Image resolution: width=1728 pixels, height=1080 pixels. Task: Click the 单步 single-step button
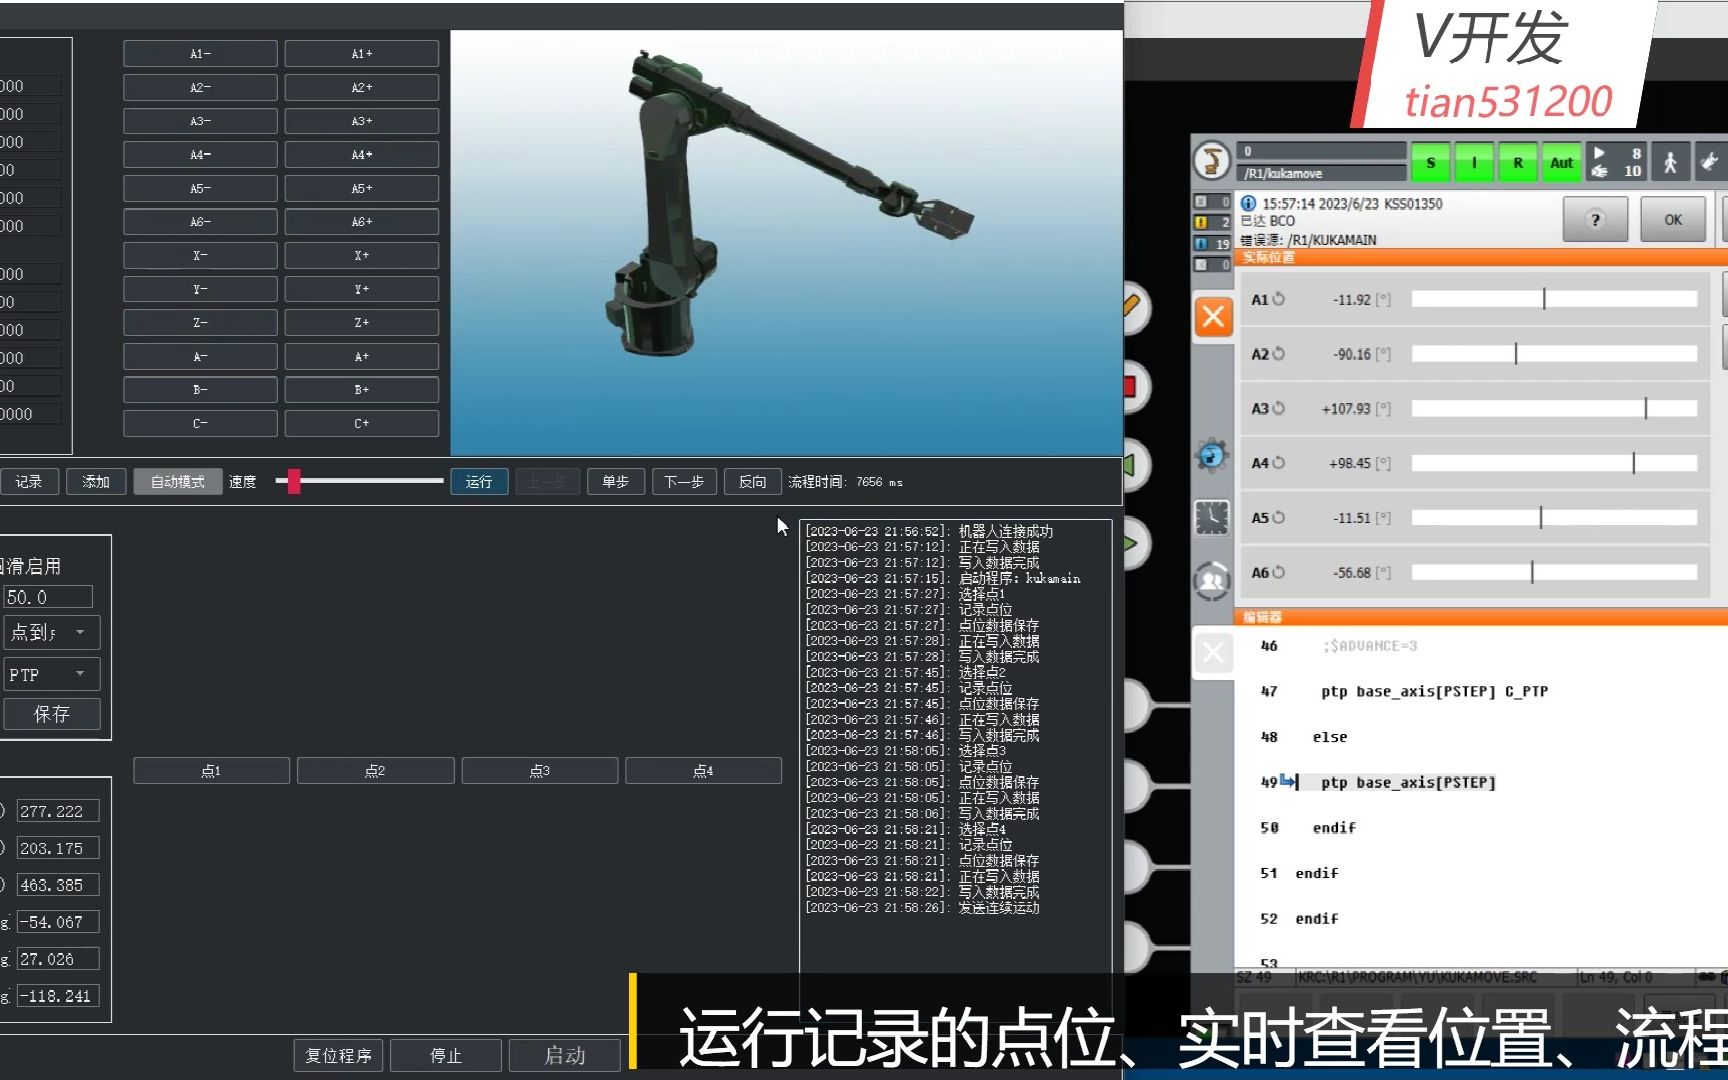[x=616, y=482]
